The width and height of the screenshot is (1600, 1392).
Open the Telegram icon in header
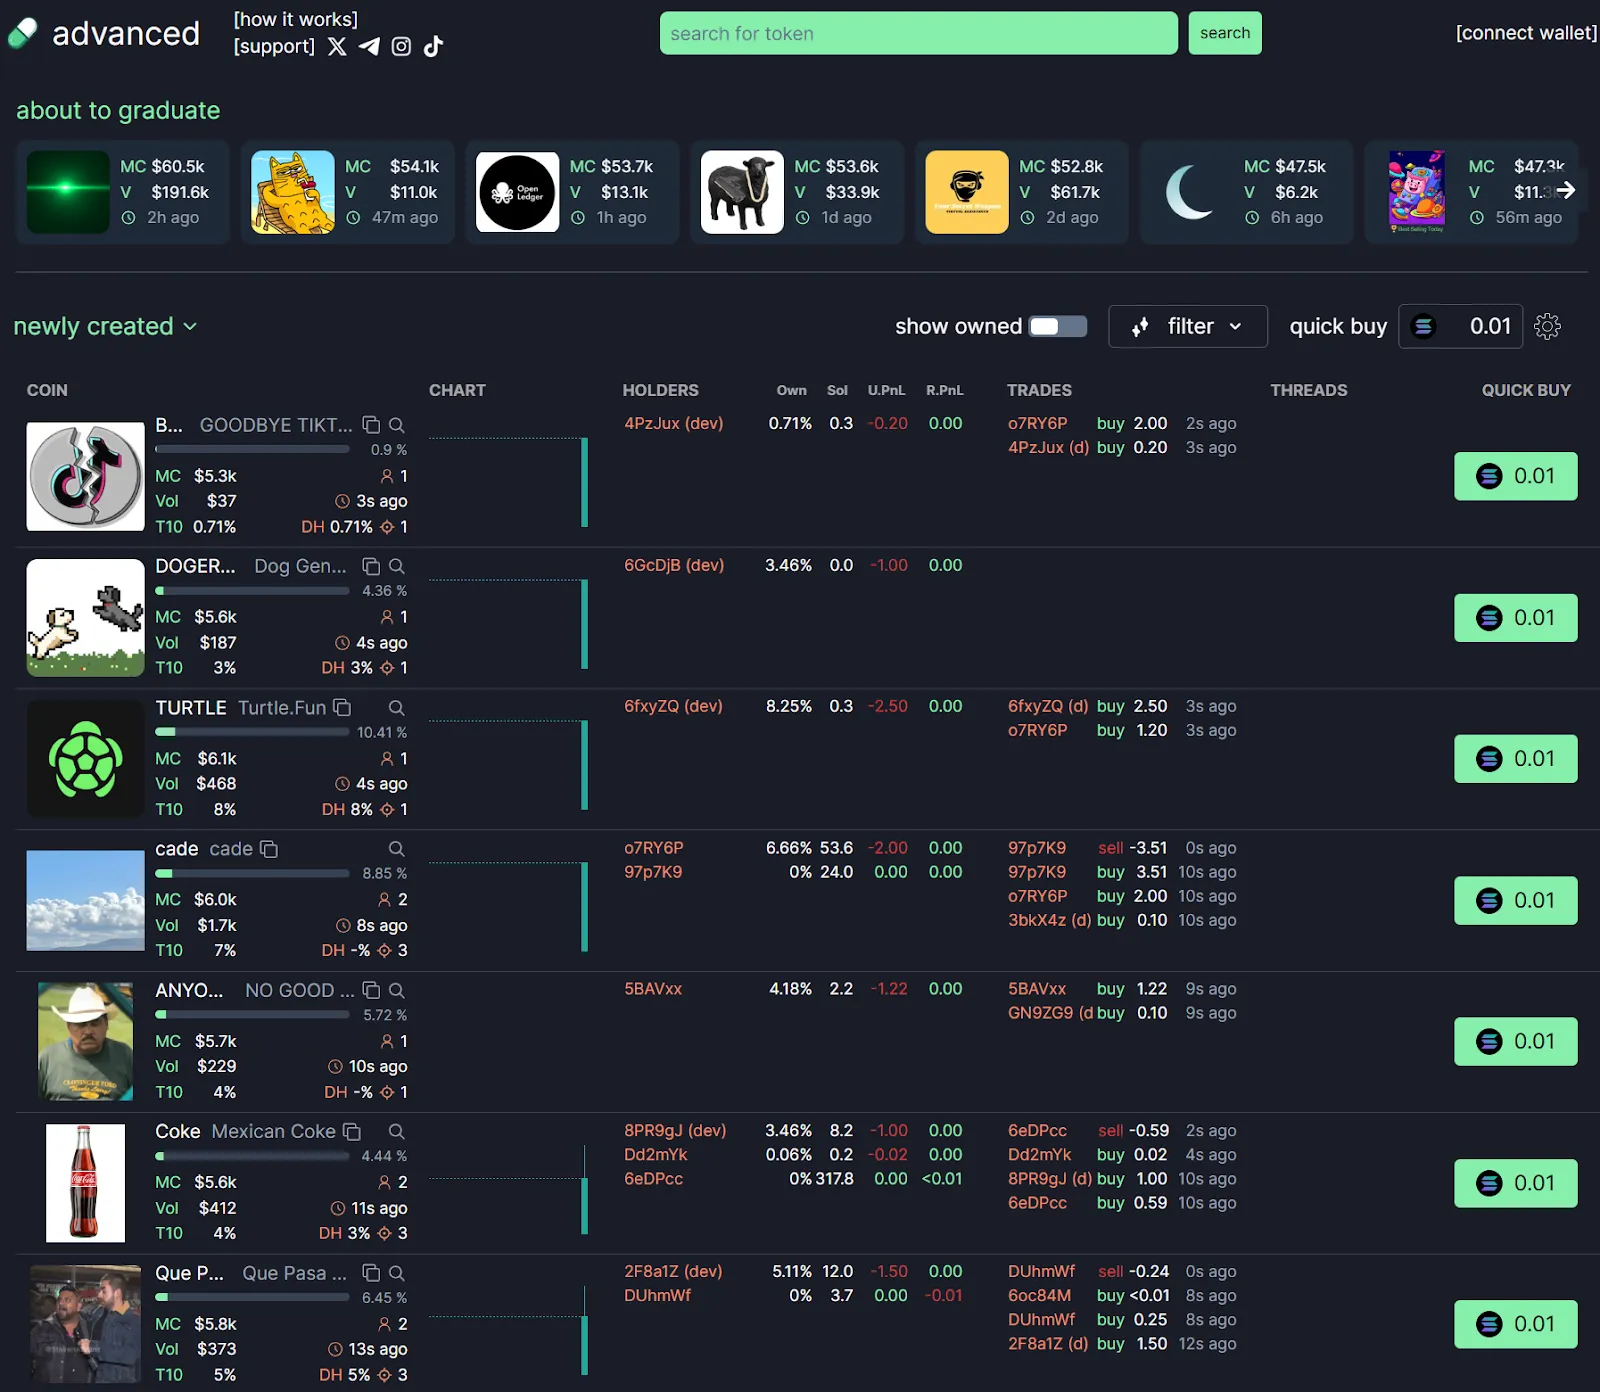point(369,47)
